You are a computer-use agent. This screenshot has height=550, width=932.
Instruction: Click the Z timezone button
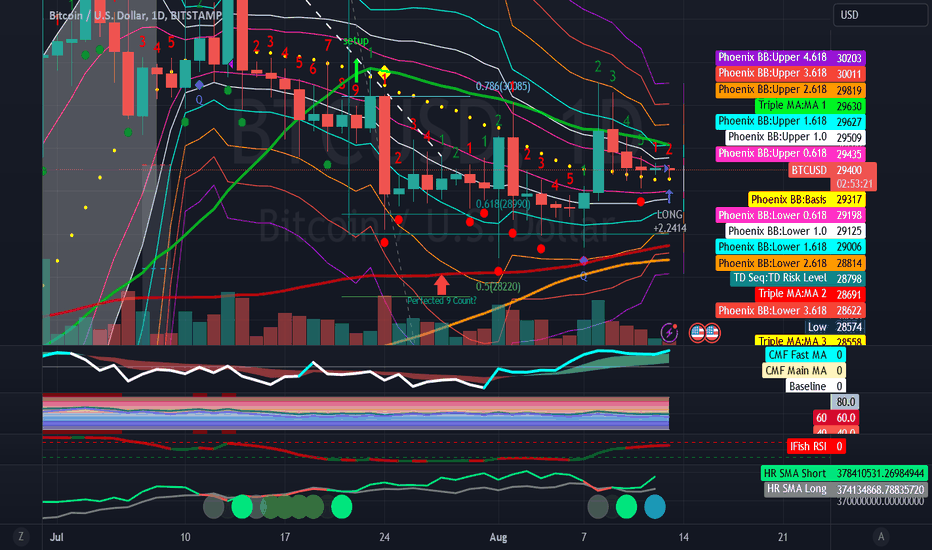tap(21, 537)
